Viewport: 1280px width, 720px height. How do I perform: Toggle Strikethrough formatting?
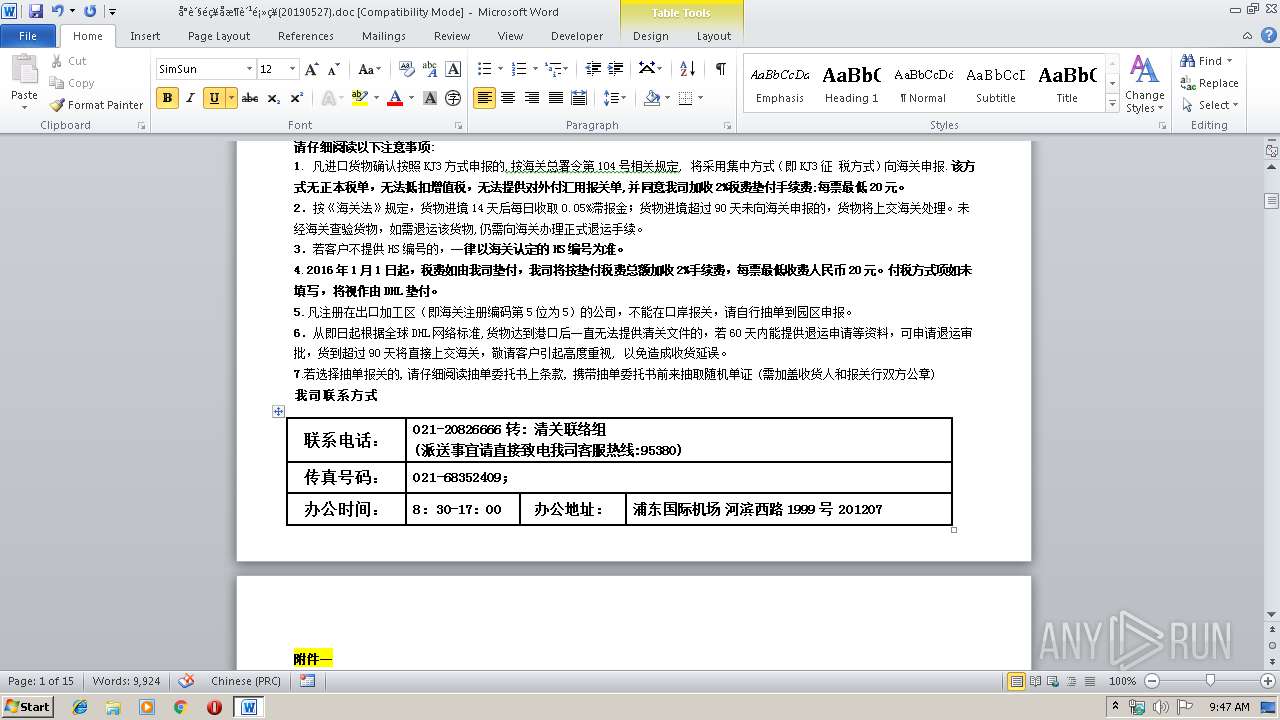pos(250,98)
